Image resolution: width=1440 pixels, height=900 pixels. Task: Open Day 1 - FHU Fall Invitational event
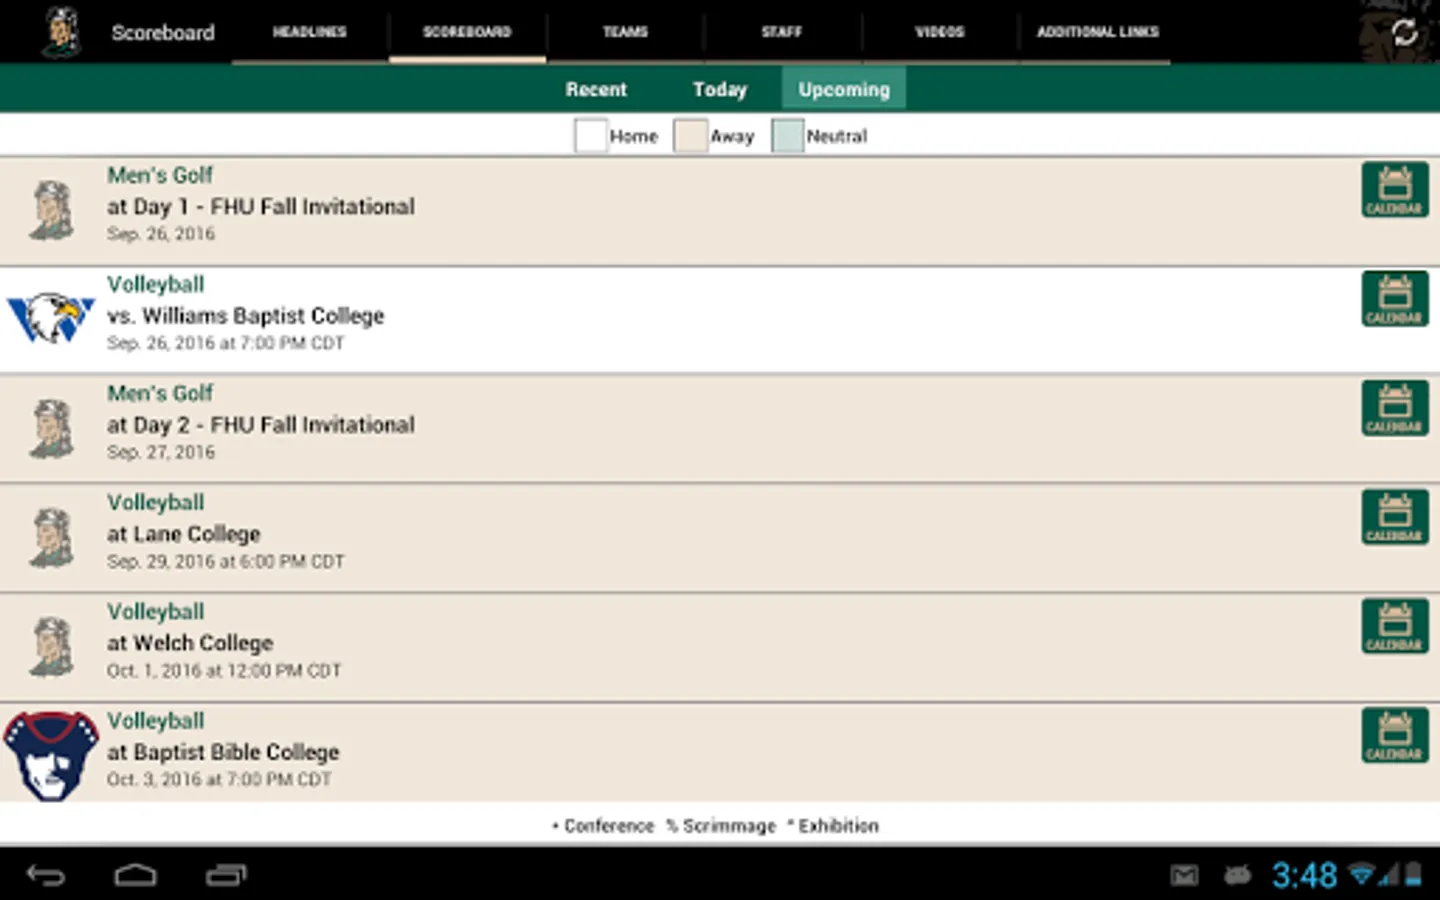click(720, 211)
